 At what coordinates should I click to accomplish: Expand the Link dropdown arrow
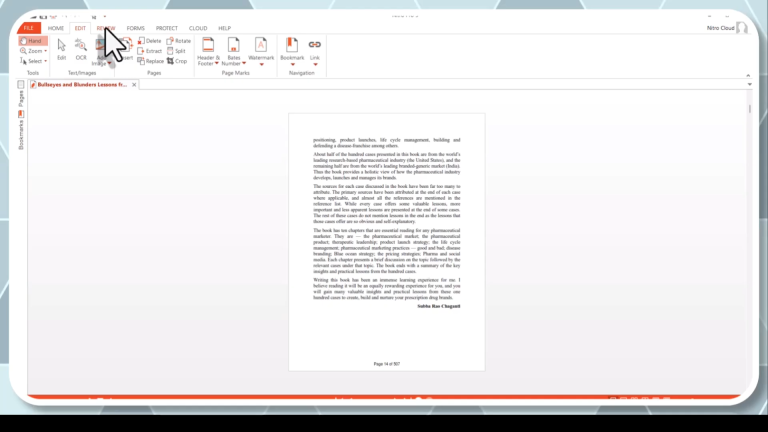coord(315,65)
